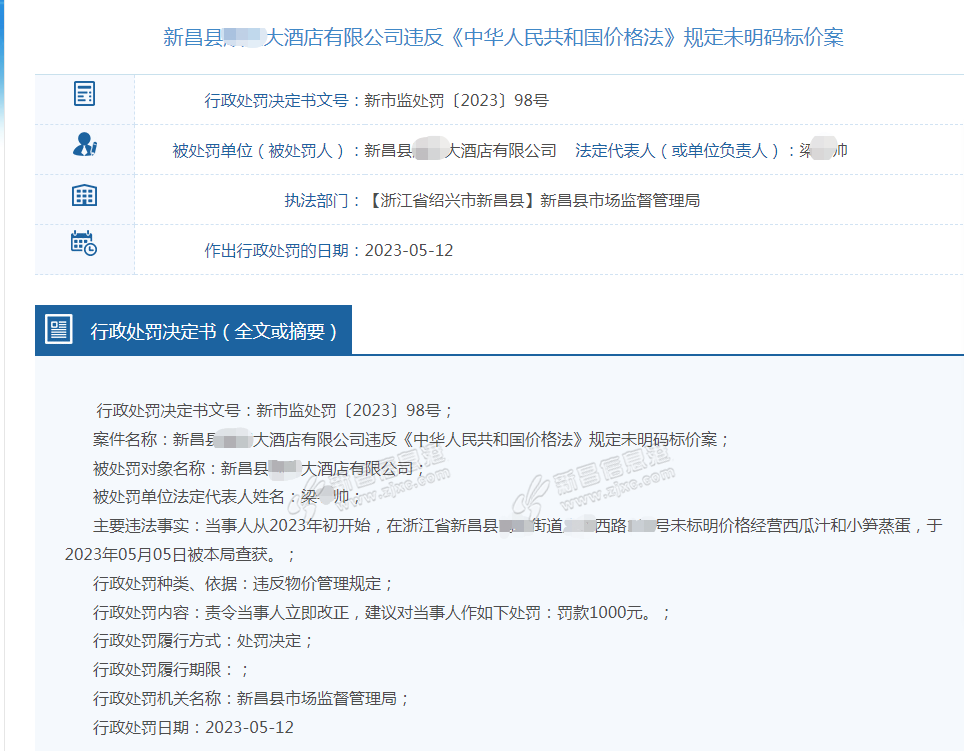Image resolution: width=964 pixels, height=751 pixels.
Task: Click the page title ending in 未明码标价案
Action: click(x=503, y=38)
